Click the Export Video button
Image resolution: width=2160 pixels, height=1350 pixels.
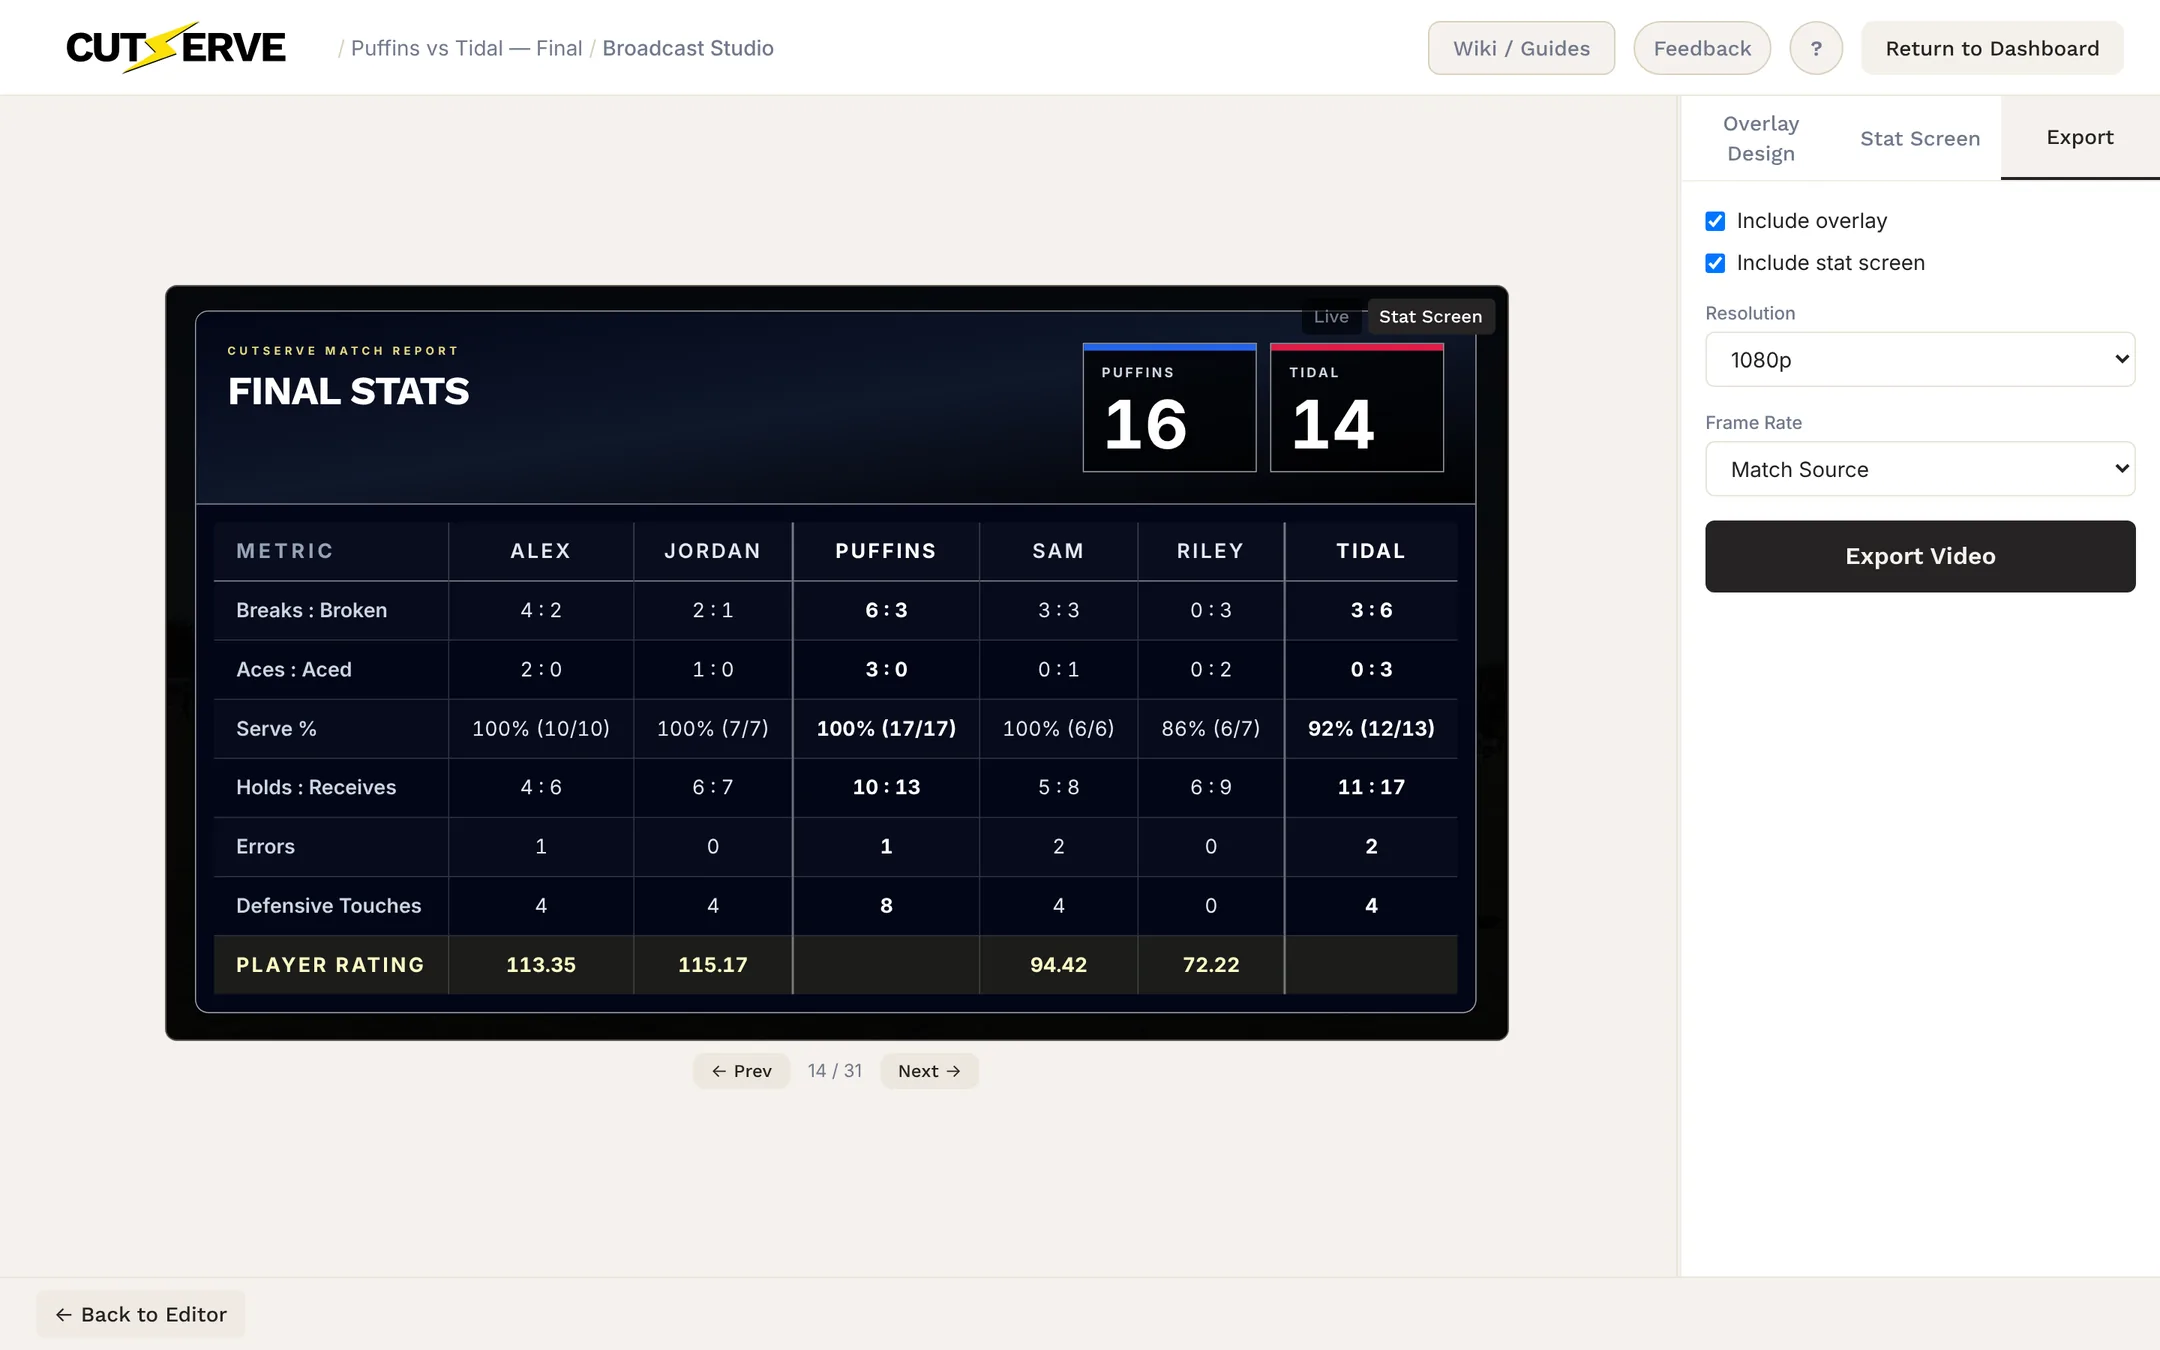pyautogui.click(x=1920, y=556)
